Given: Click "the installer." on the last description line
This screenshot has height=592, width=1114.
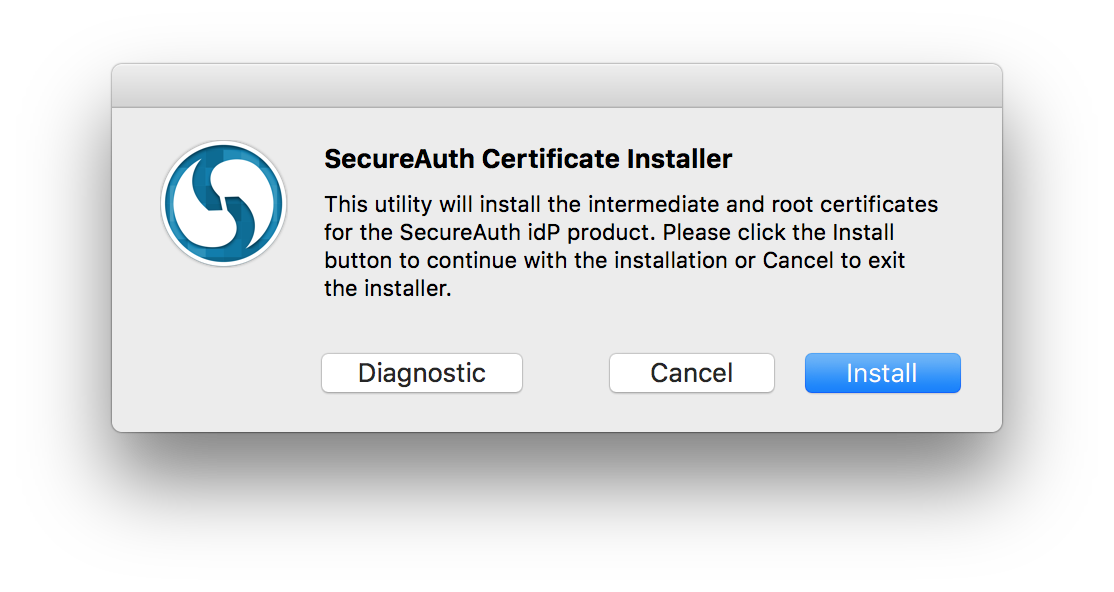Looking at the screenshot, I should pos(388,290).
